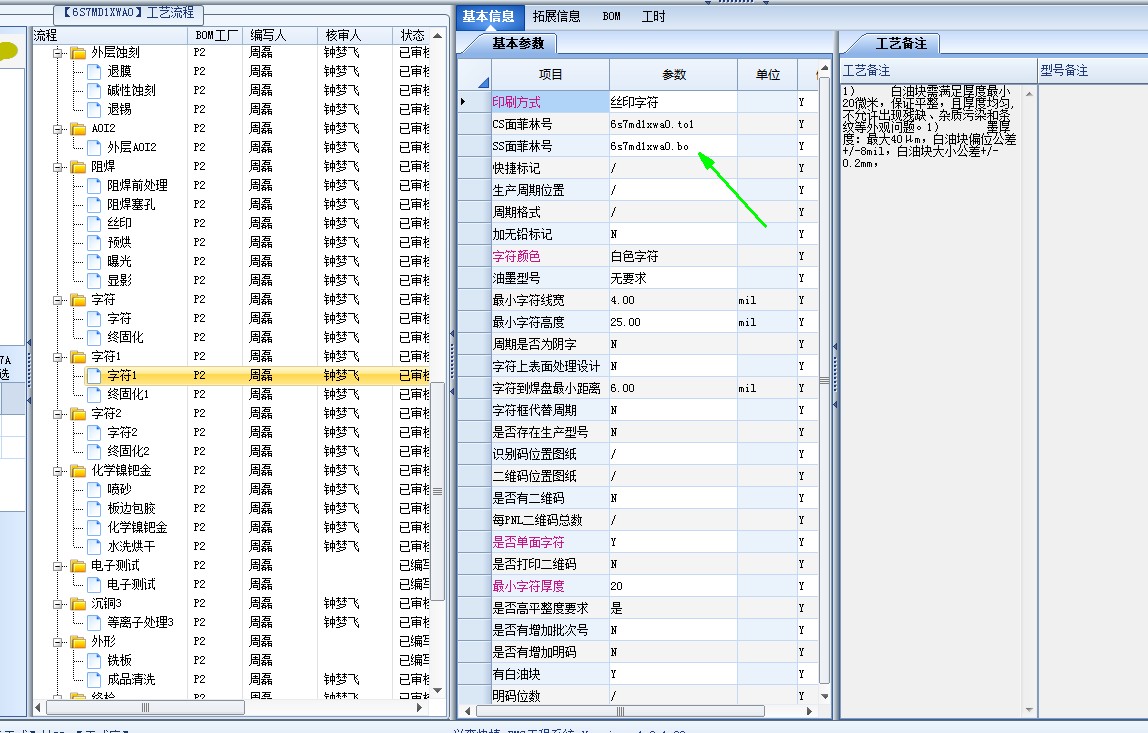Click the 板边包胶 document icon

[94, 509]
